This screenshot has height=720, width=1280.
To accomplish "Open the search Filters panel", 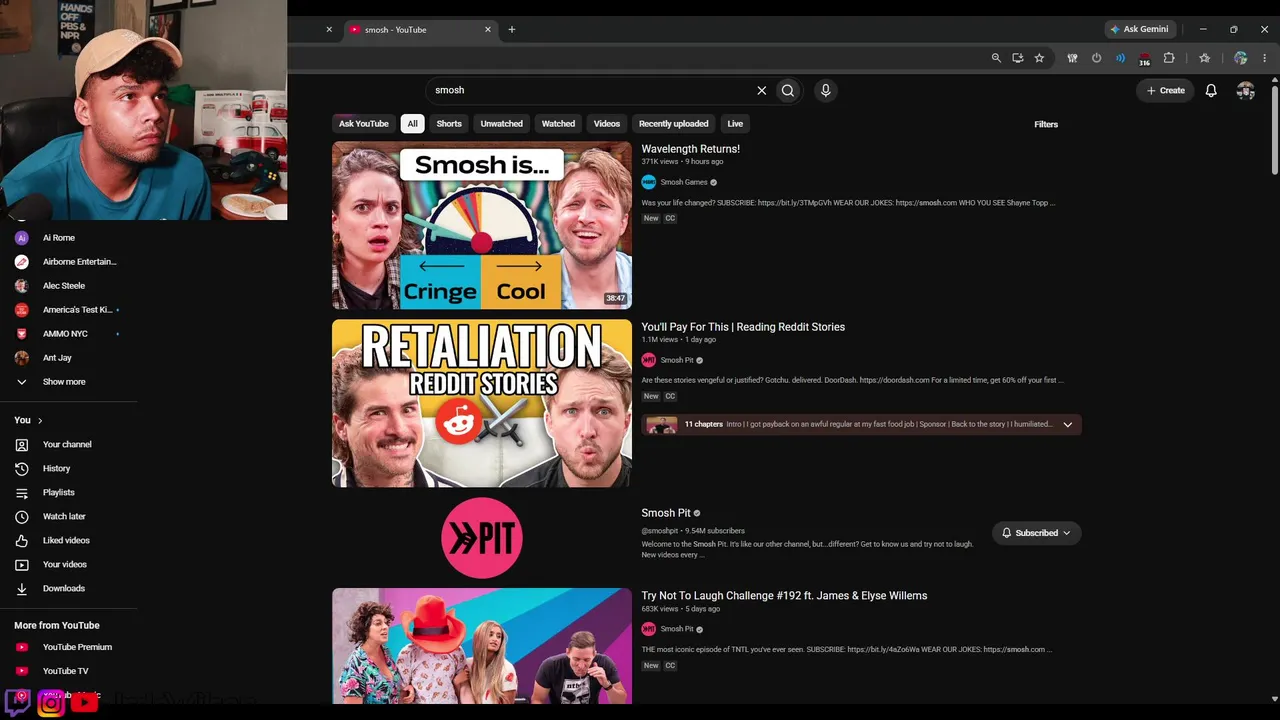I will [1046, 124].
